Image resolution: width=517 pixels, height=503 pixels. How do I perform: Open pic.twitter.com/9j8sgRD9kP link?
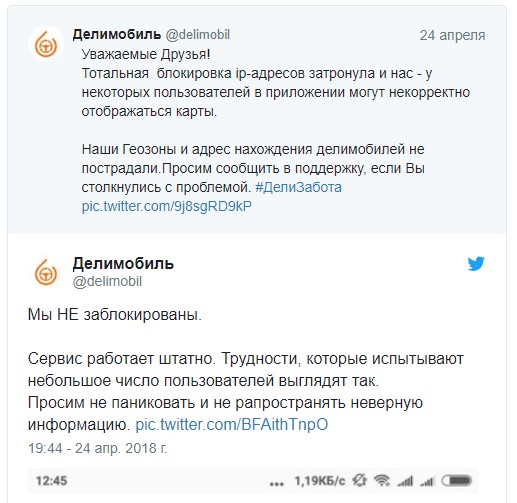point(167,206)
